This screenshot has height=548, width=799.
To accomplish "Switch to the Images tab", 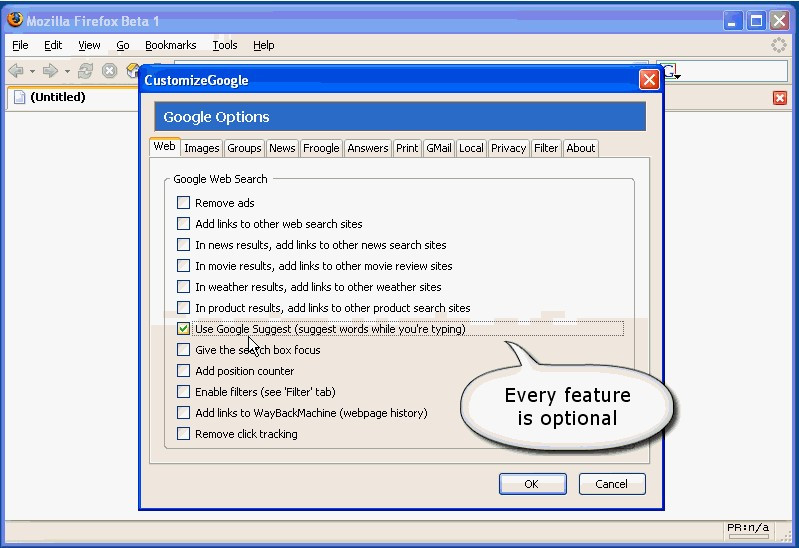I will [x=202, y=148].
